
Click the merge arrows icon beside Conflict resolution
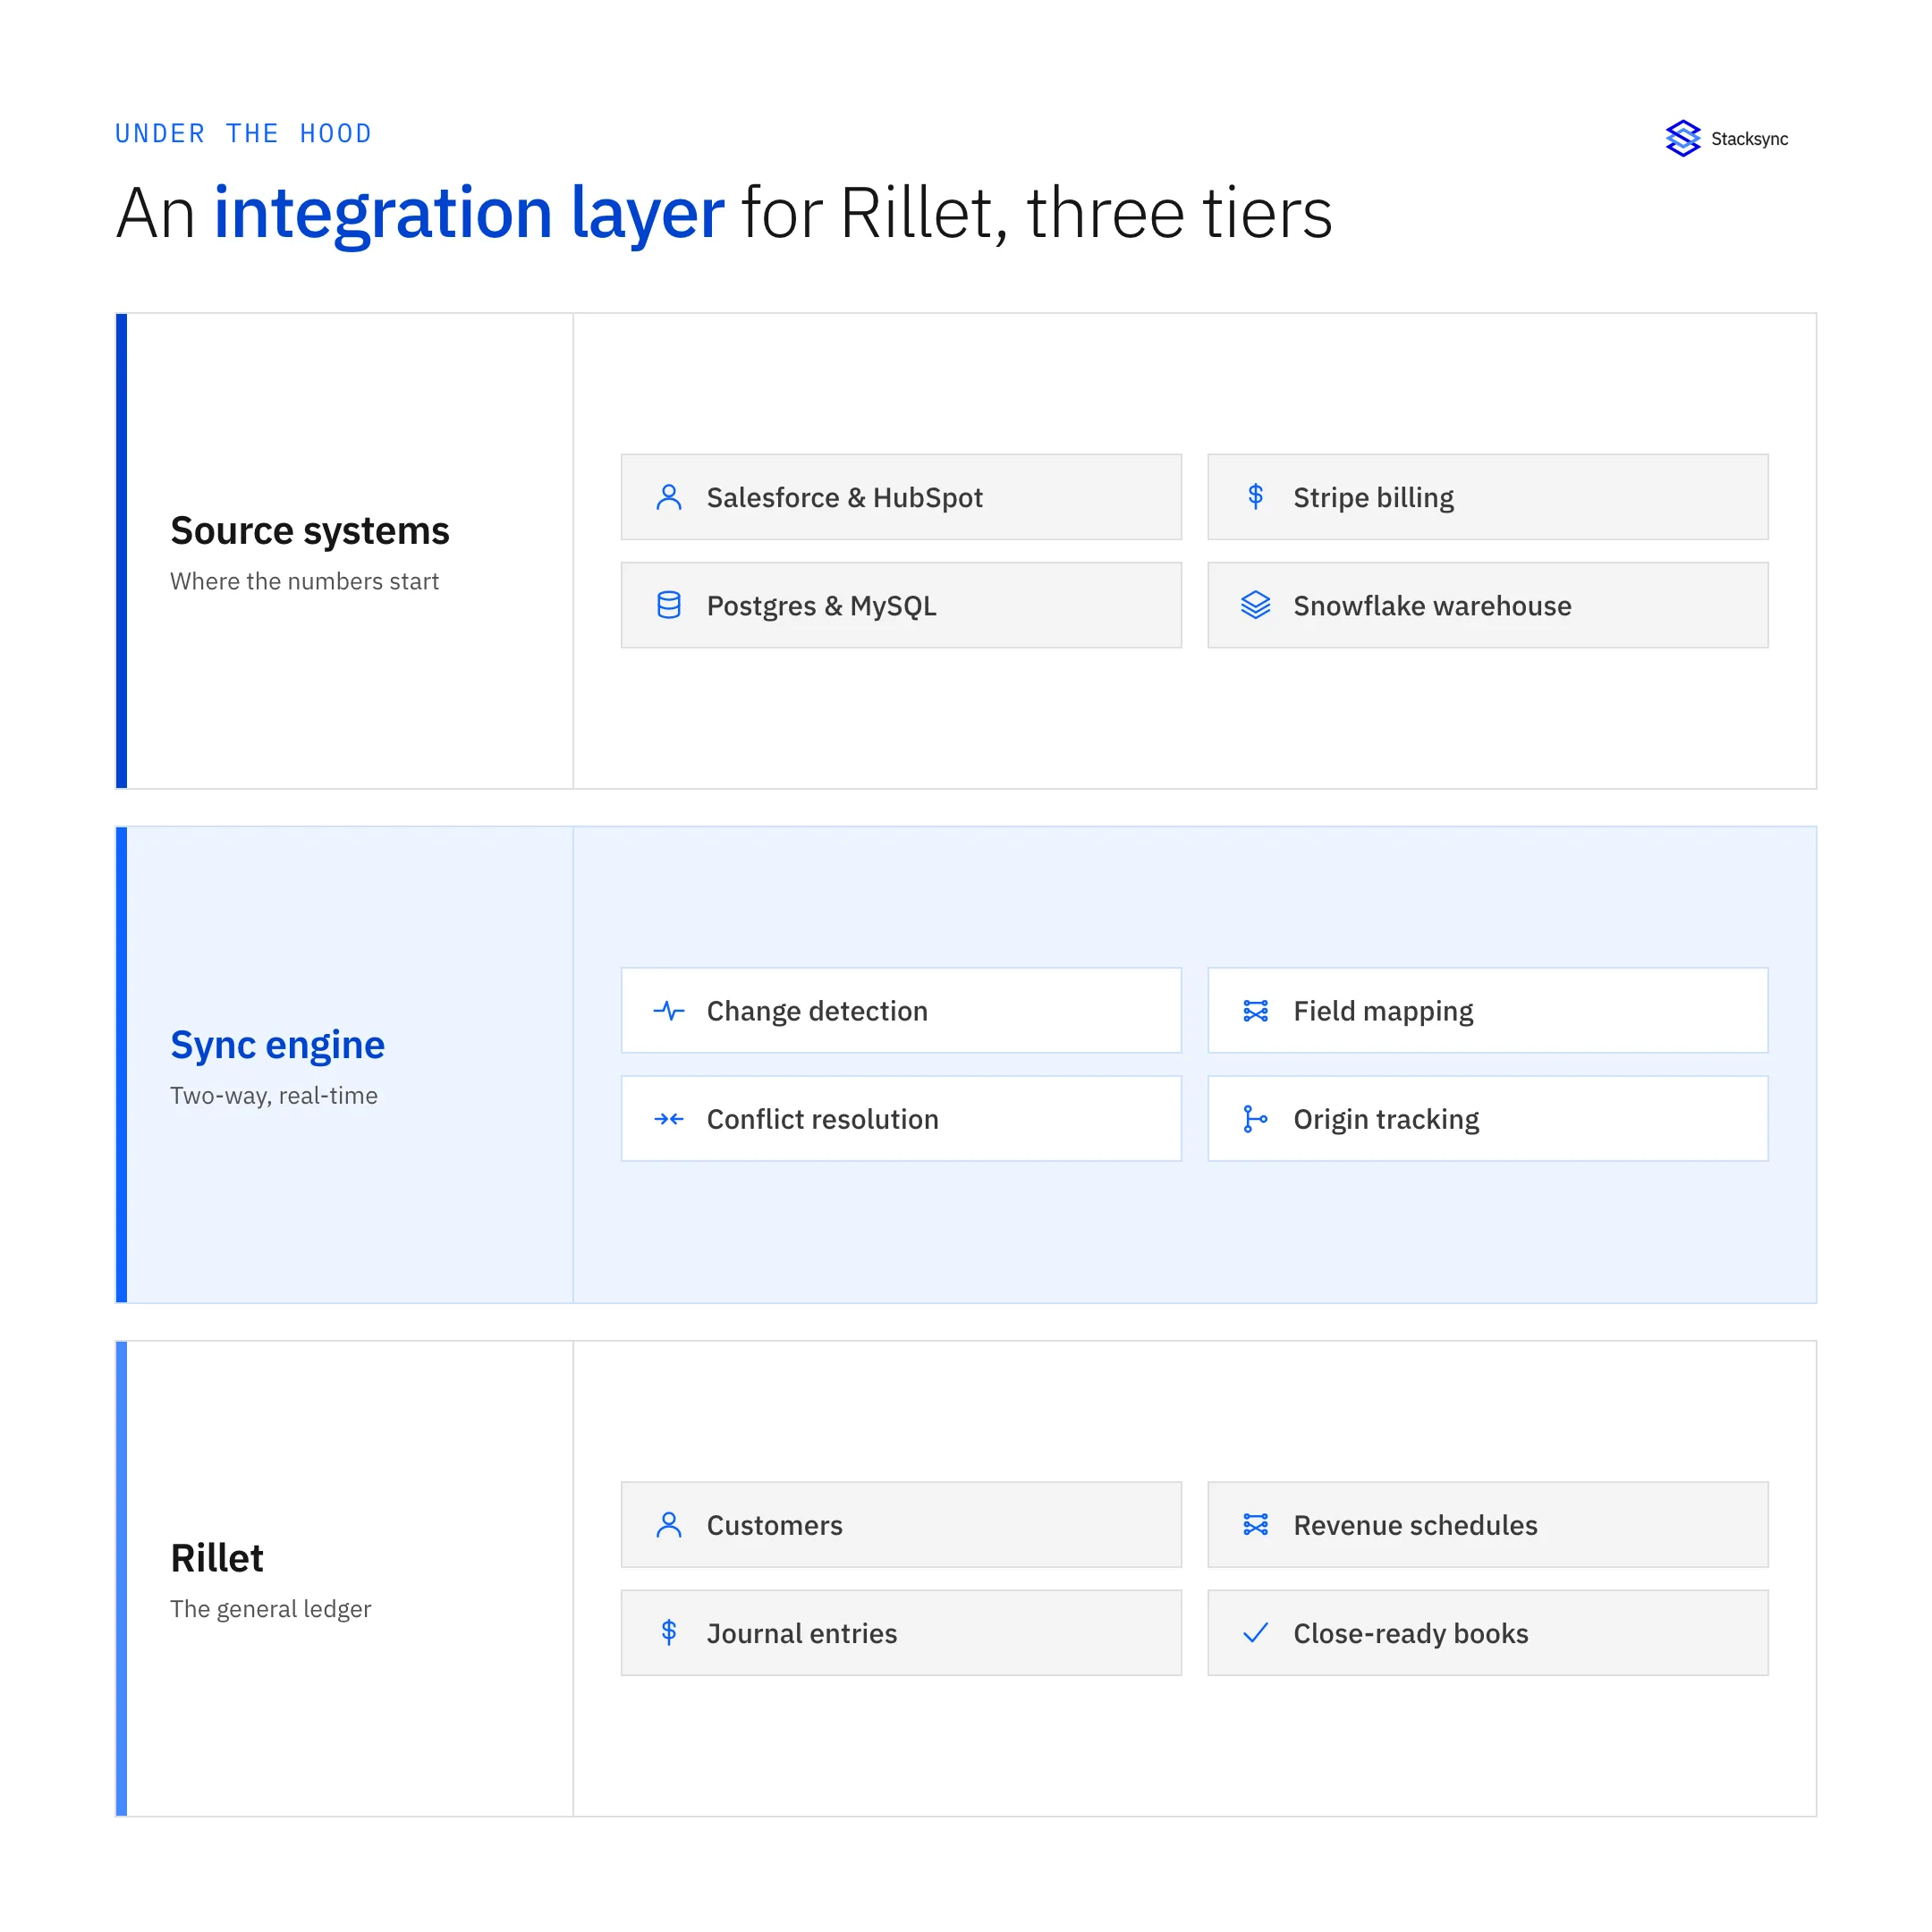[x=669, y=1119]
